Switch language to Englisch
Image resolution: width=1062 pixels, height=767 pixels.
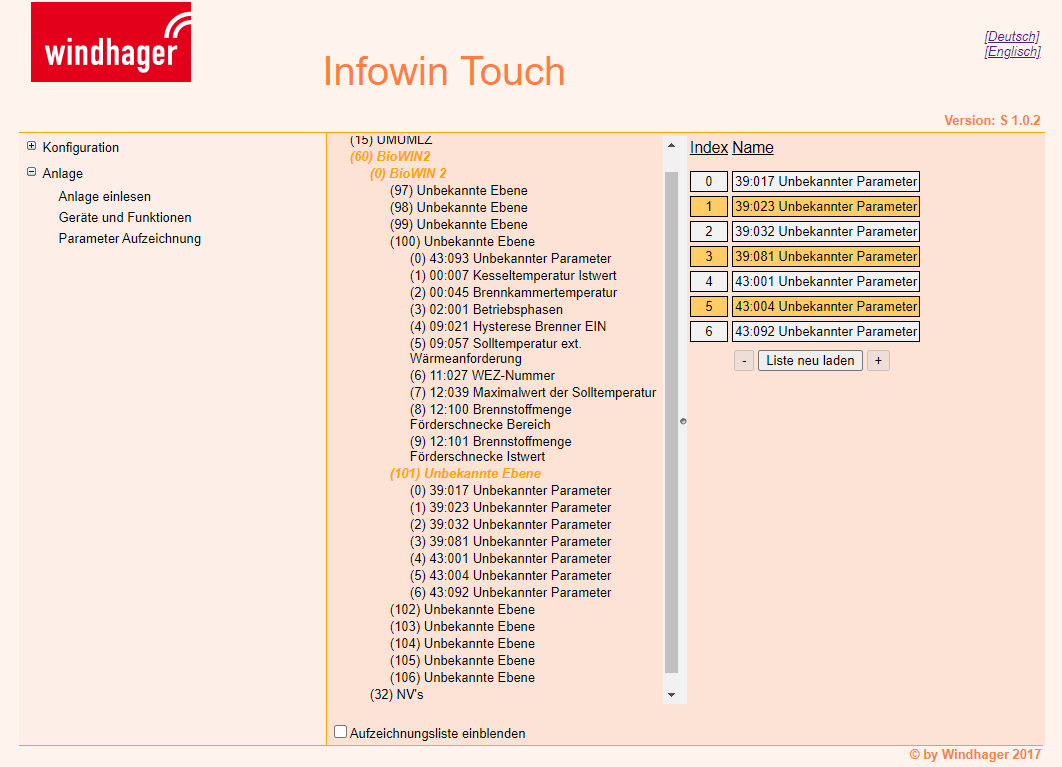tap(1012, 51)
